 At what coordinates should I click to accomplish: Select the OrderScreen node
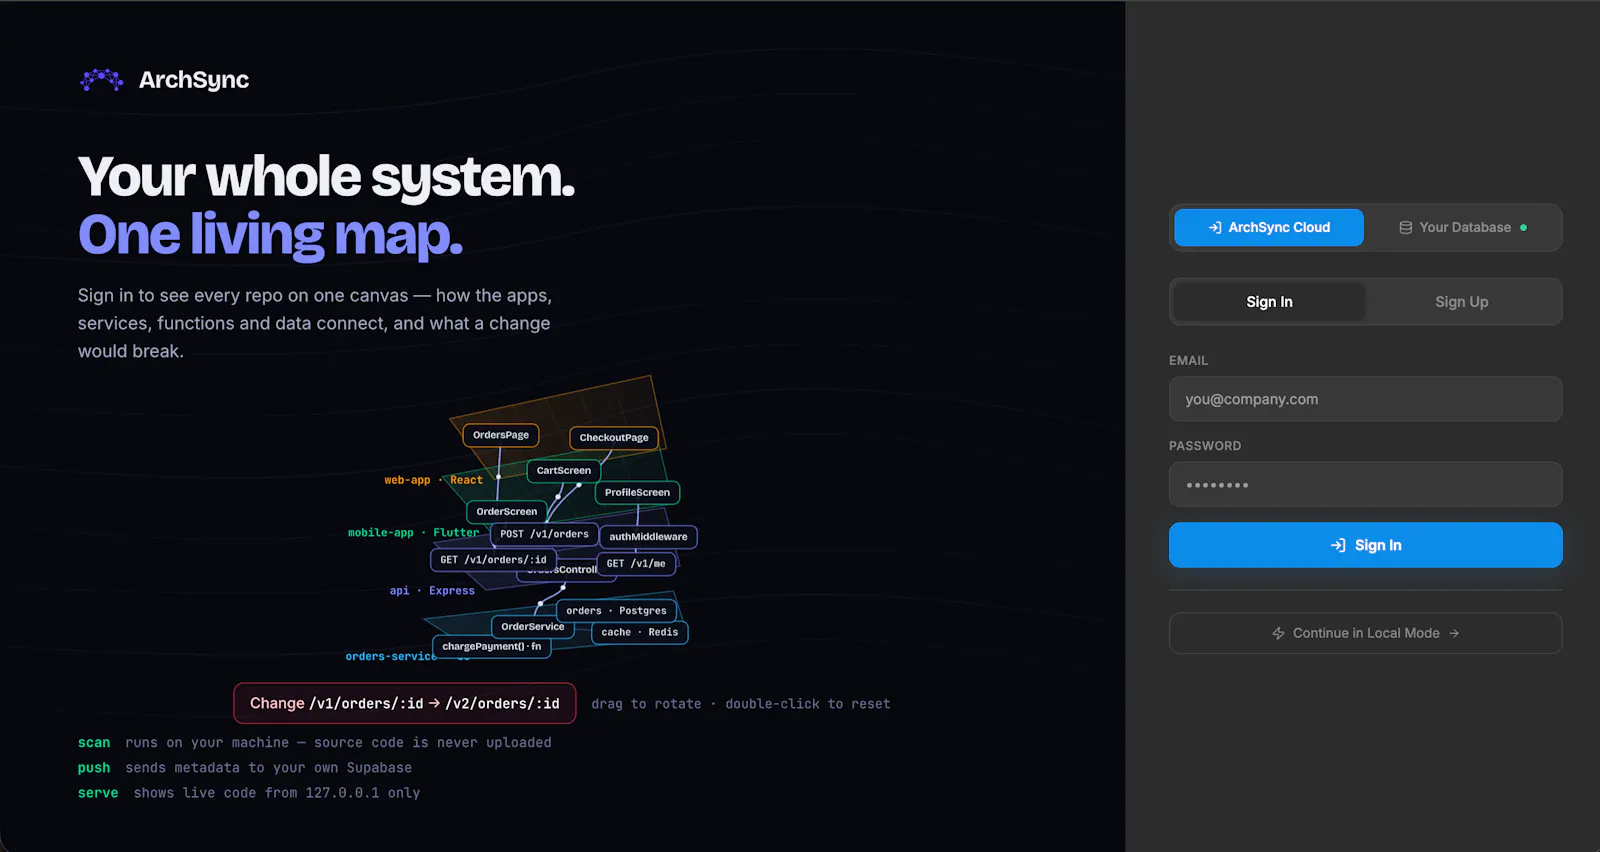click(507, 511)
